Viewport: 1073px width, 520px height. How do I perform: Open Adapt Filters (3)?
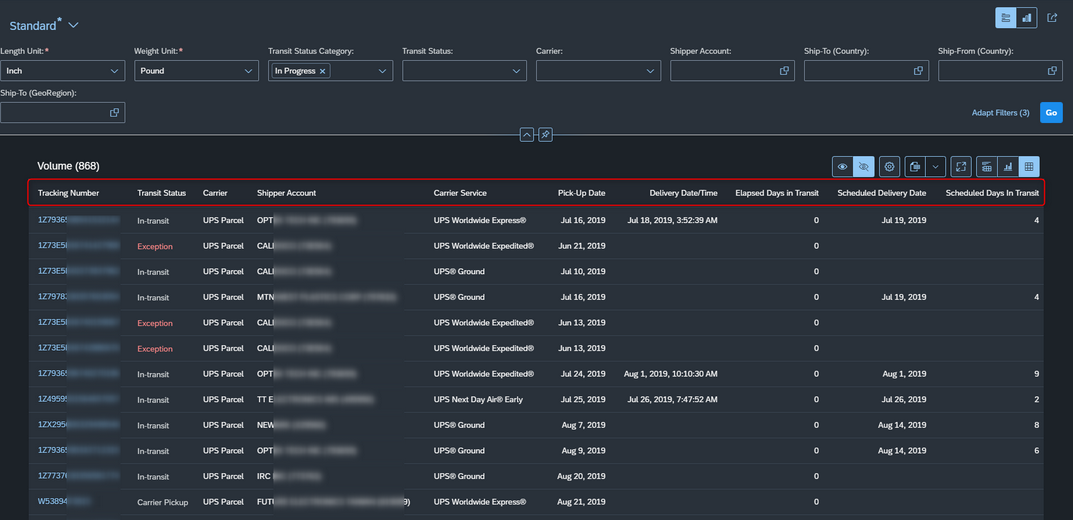click(x=1000, y=113)
